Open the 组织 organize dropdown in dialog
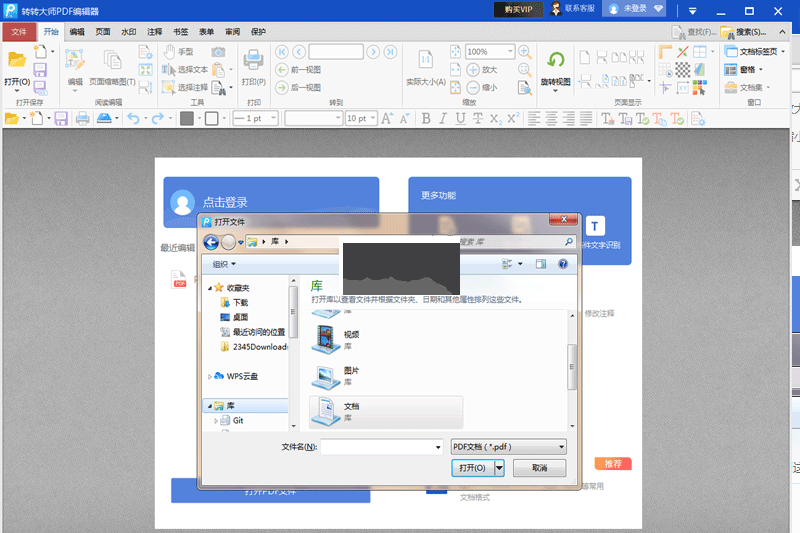 point(224,264)
